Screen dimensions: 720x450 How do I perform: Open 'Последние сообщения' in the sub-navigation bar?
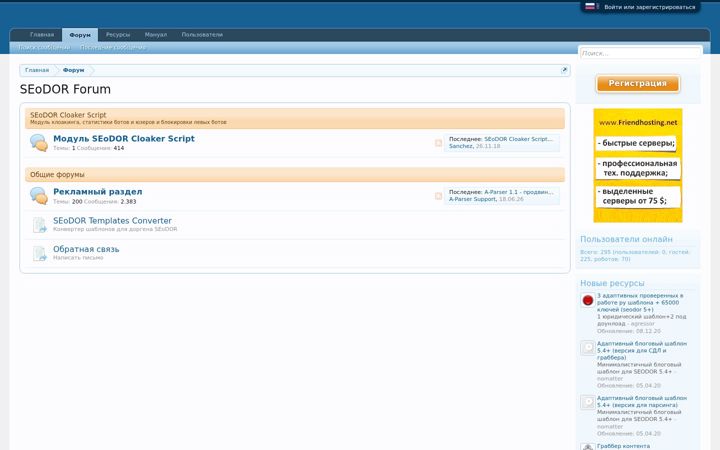113,47
